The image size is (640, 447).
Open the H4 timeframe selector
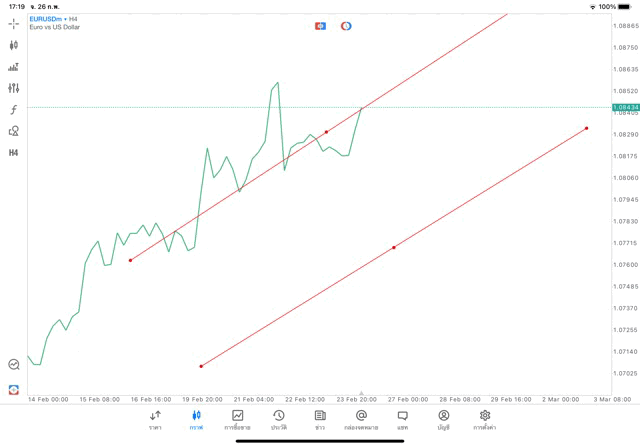(x=13, y=153)
